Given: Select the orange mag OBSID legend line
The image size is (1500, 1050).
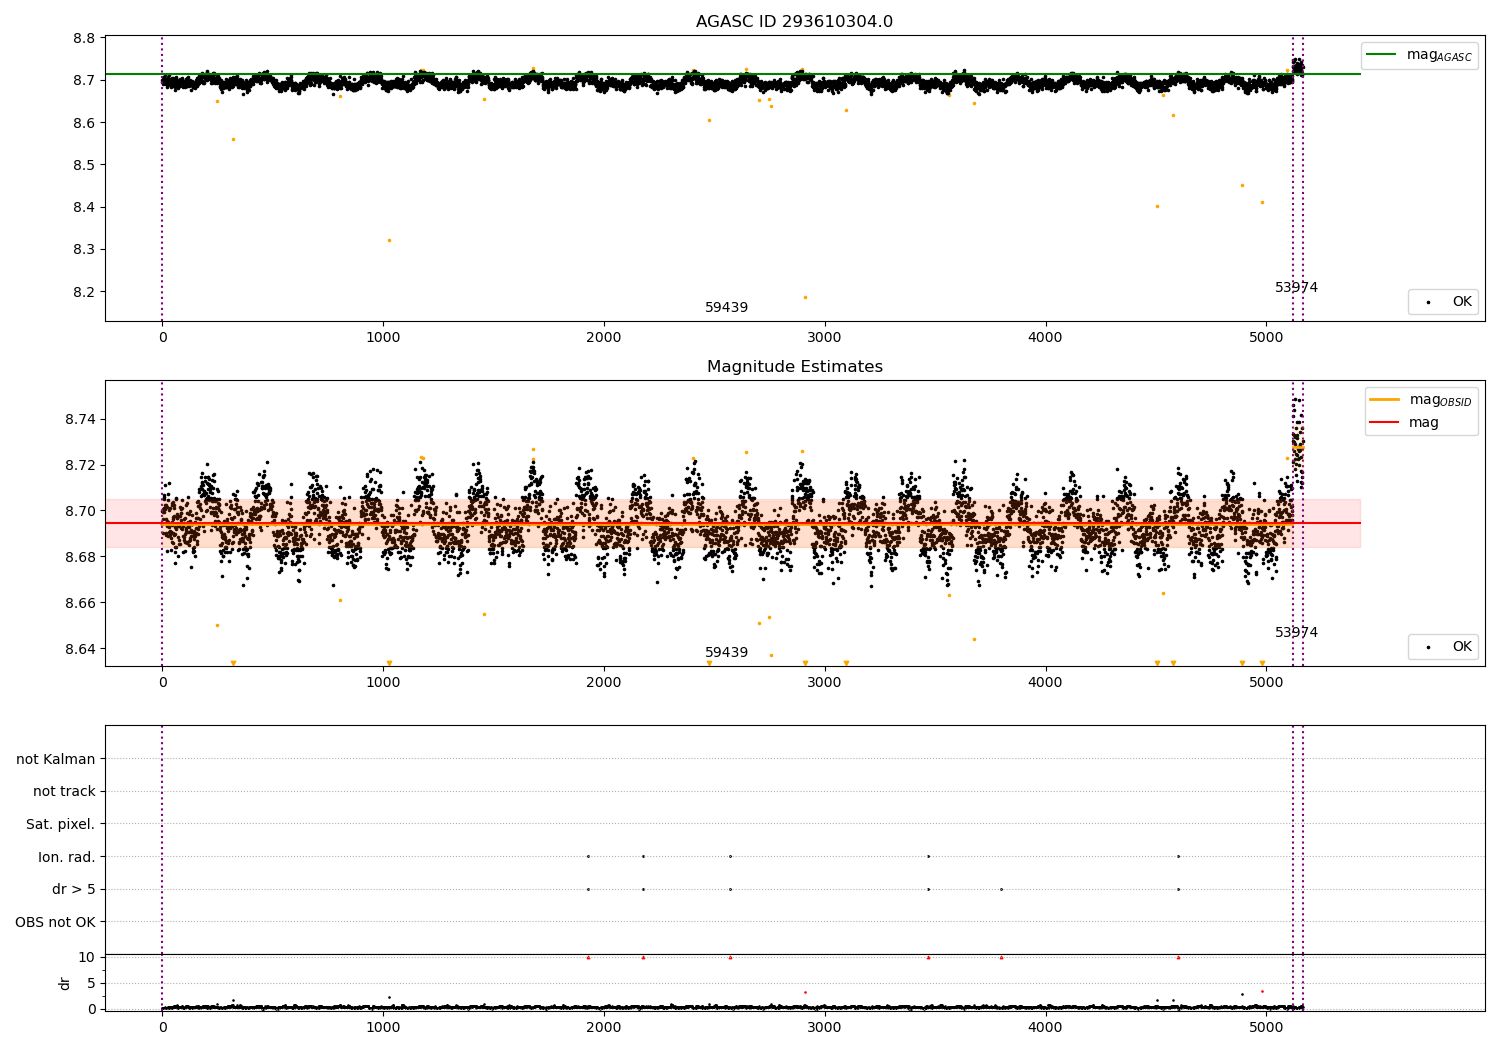Looking at the screenshot, I should [1385, 399].
